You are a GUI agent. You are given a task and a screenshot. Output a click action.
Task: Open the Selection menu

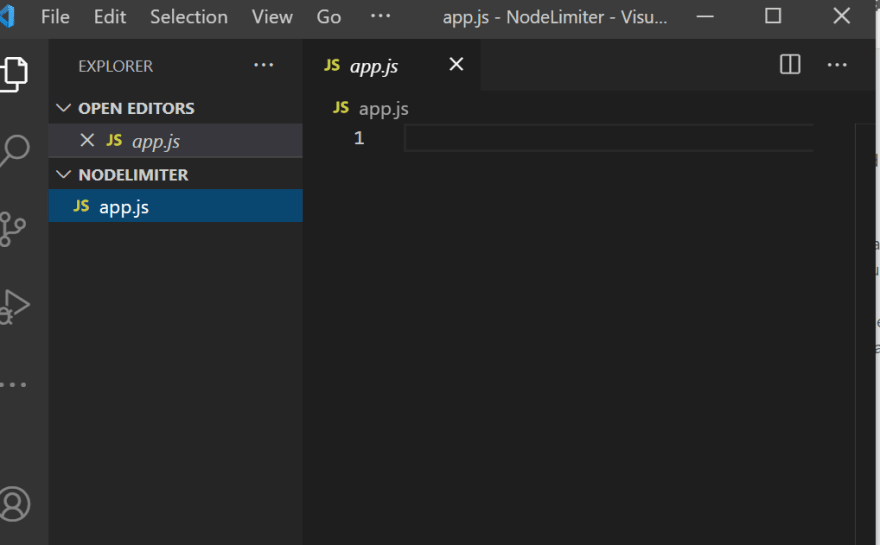189,17
